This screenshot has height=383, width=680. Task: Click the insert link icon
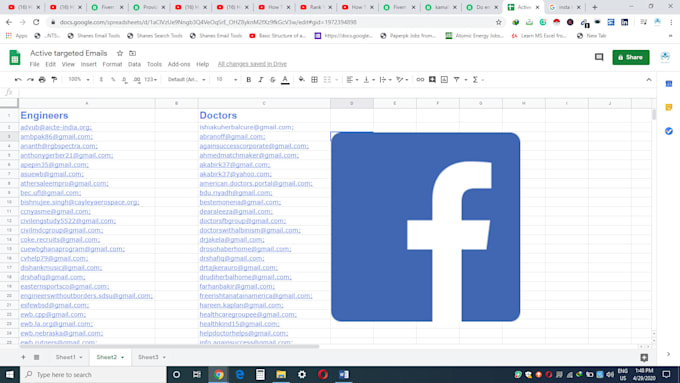[420, 80]
